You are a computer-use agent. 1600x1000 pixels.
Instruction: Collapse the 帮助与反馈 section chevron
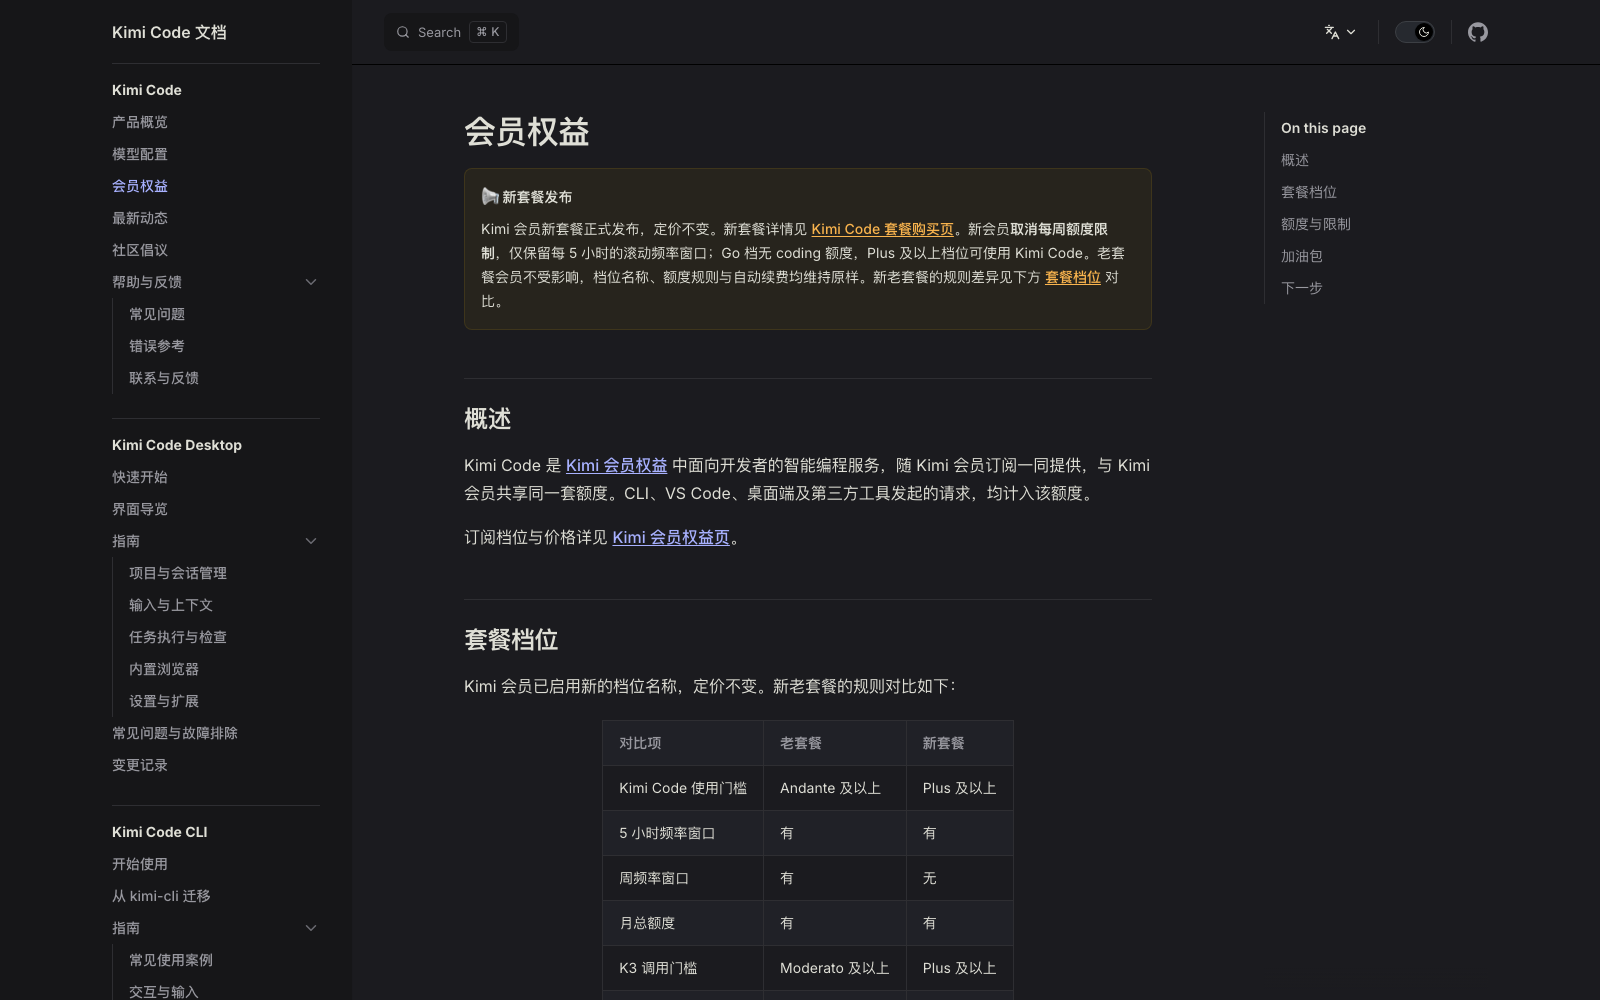point(311,282)
